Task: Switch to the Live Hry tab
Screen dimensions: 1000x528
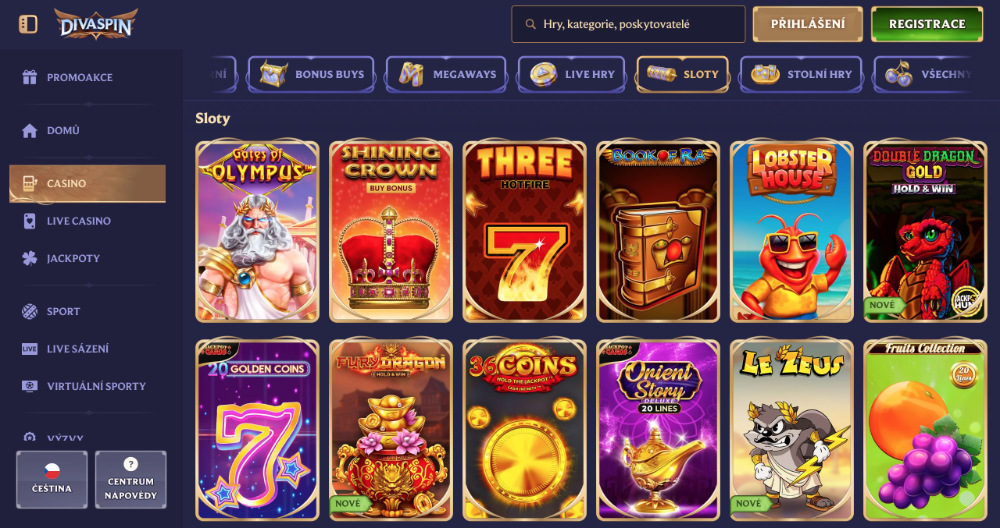Action: [x=572, y=75]
